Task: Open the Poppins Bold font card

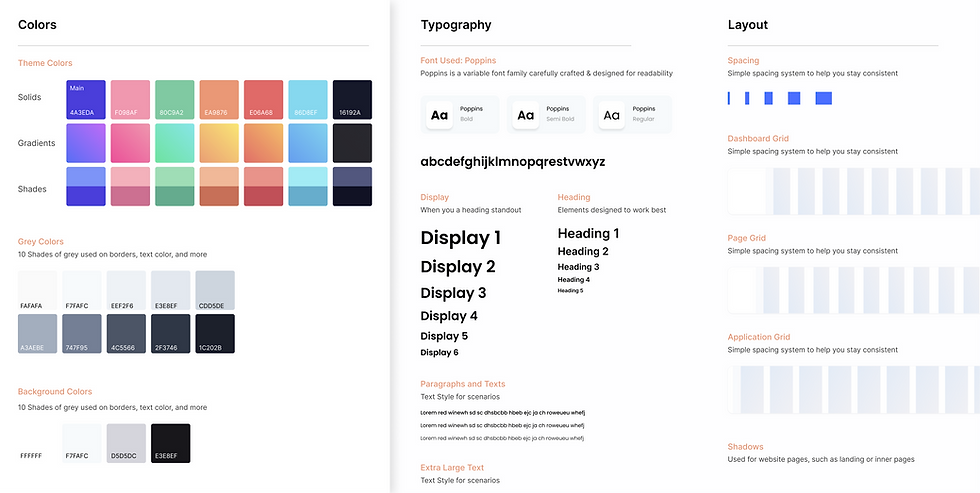Action: point(460,114)
